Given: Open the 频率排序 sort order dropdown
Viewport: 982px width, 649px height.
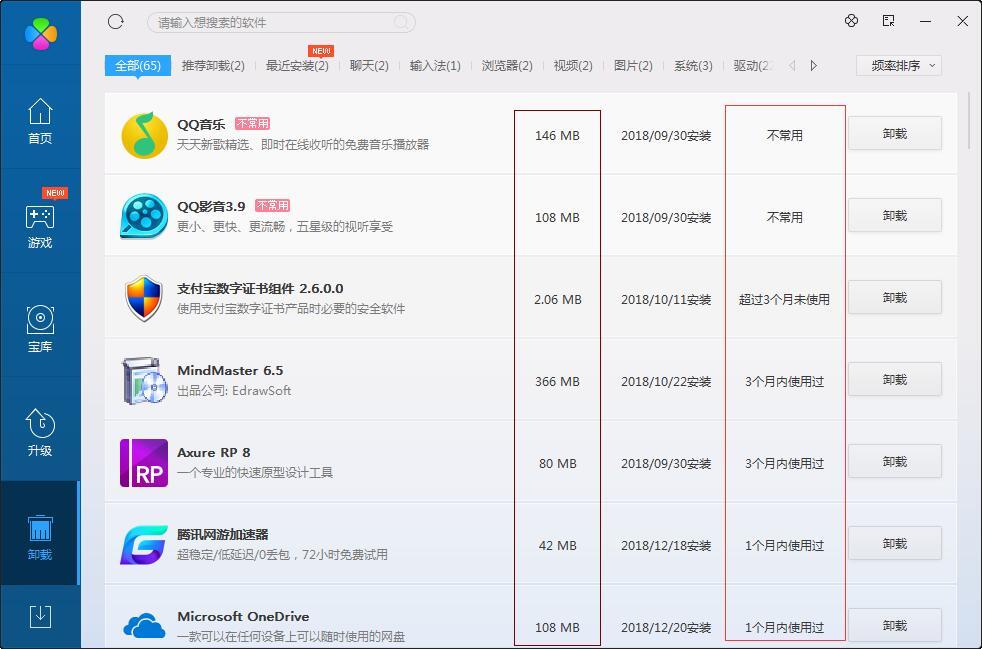Looking at the screenshot, I should (898, 64).
